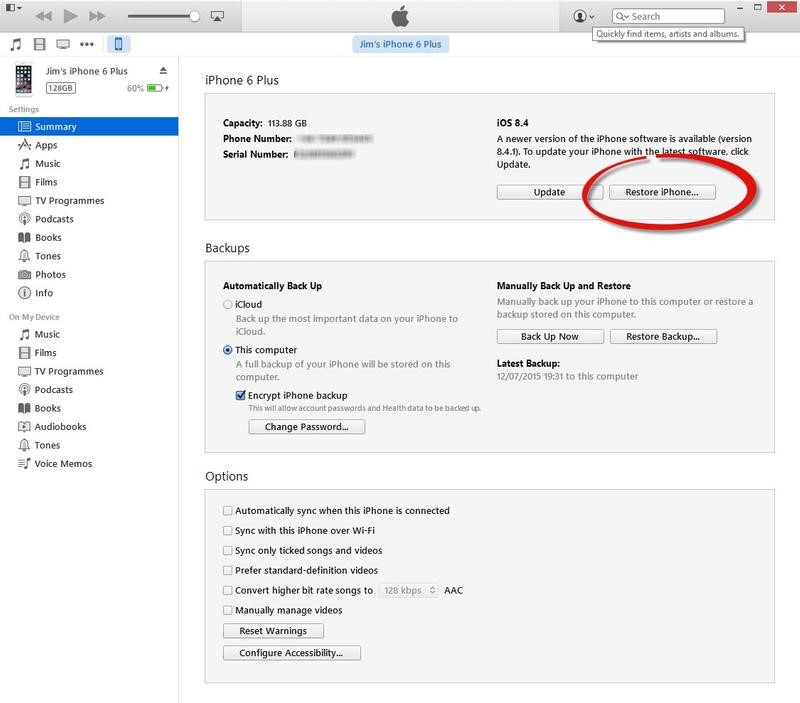The height and width of the screenshot is (703, 800).
Task: Click the Update button
Action: (x=549, y=192)
